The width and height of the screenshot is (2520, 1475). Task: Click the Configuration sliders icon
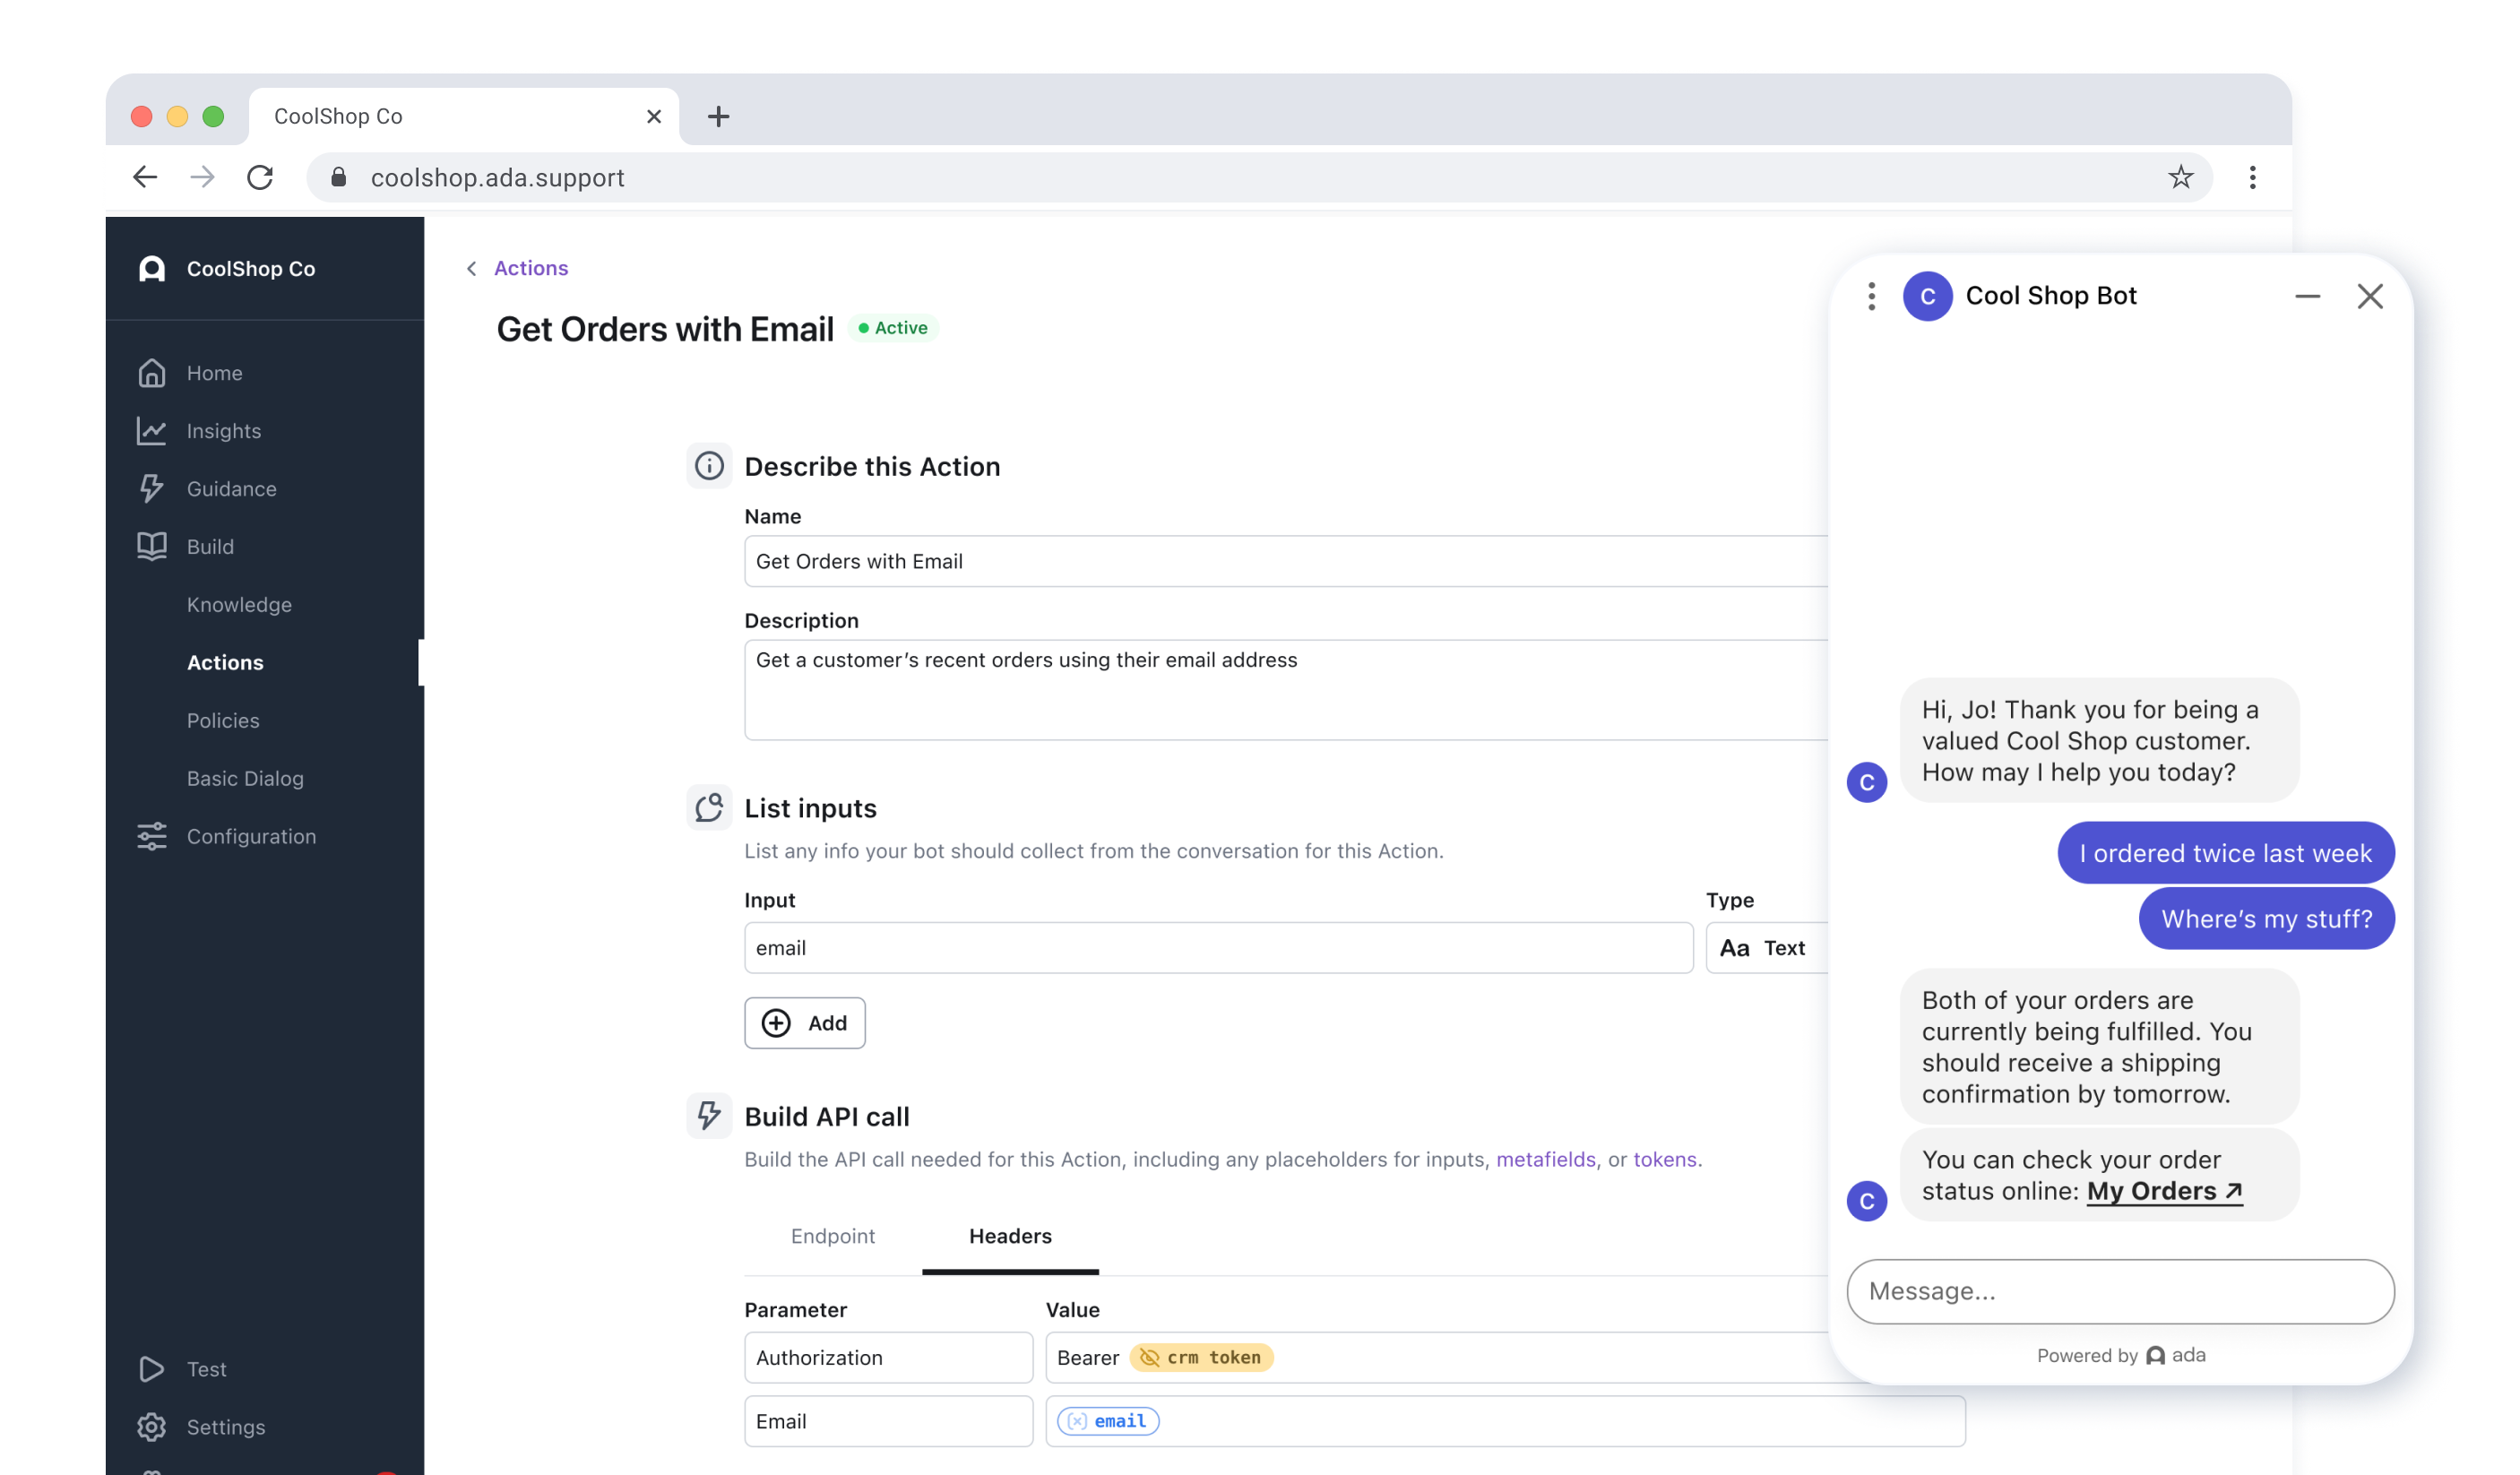click(x=152, y=836)
